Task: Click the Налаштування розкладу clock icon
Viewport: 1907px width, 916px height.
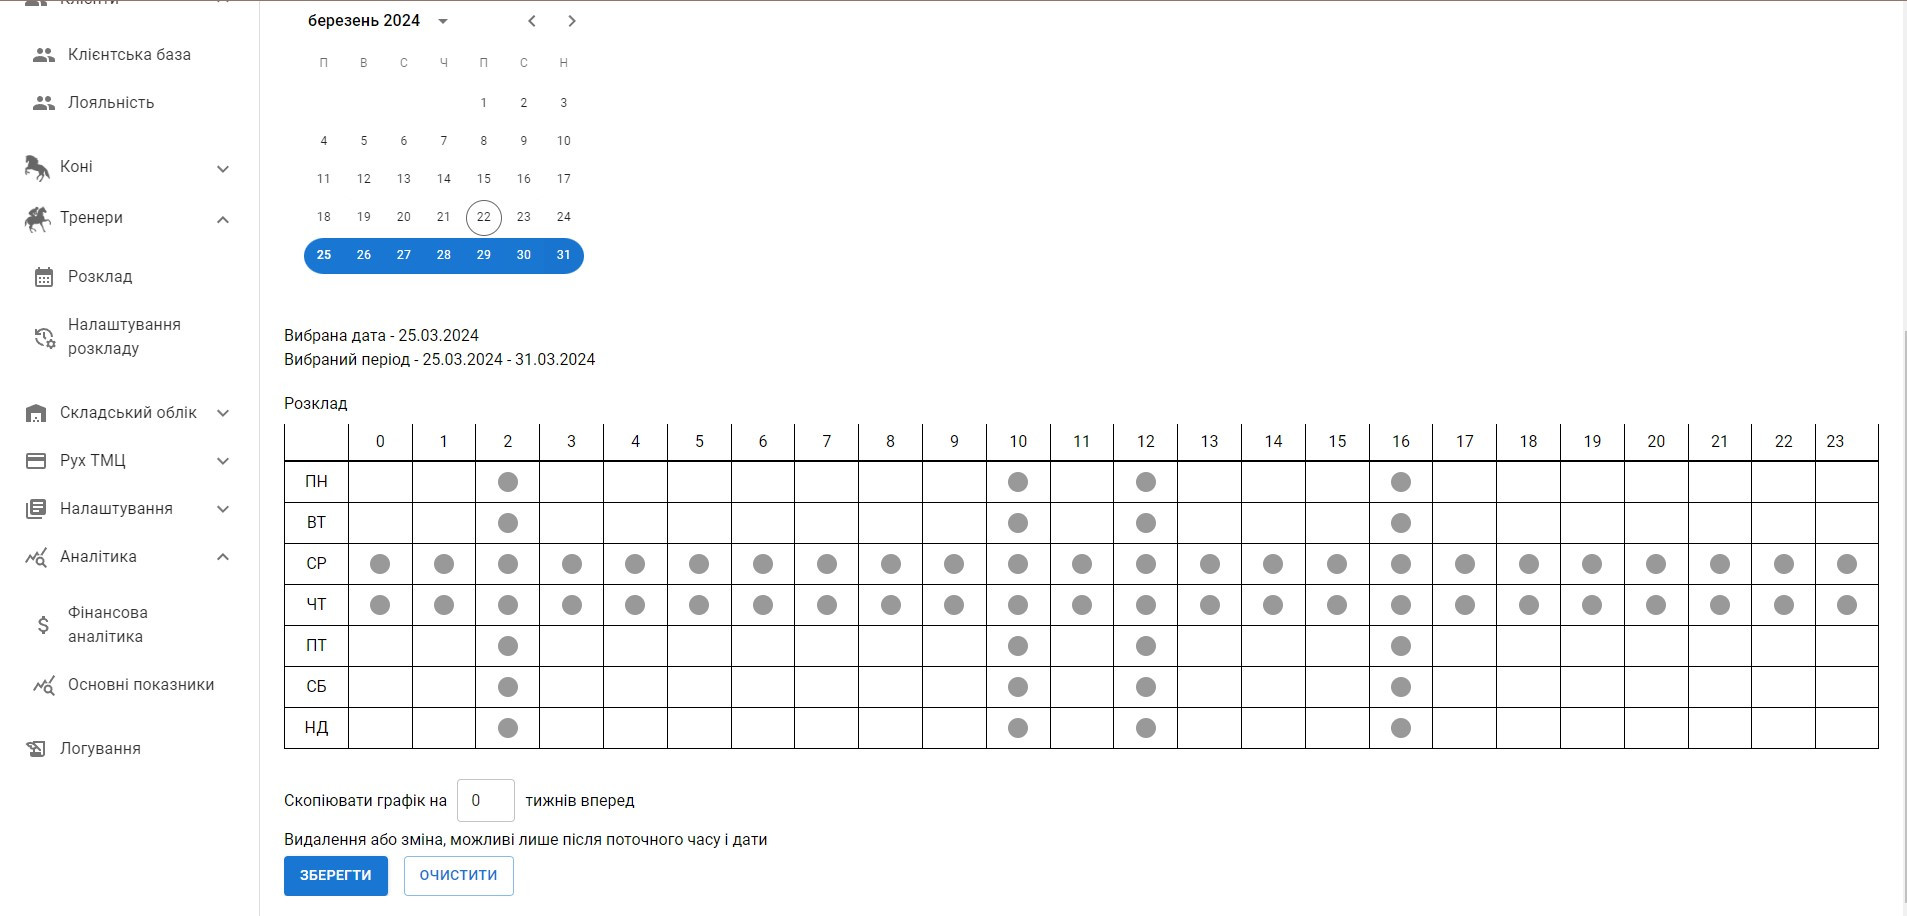Action: pos(44,337)
